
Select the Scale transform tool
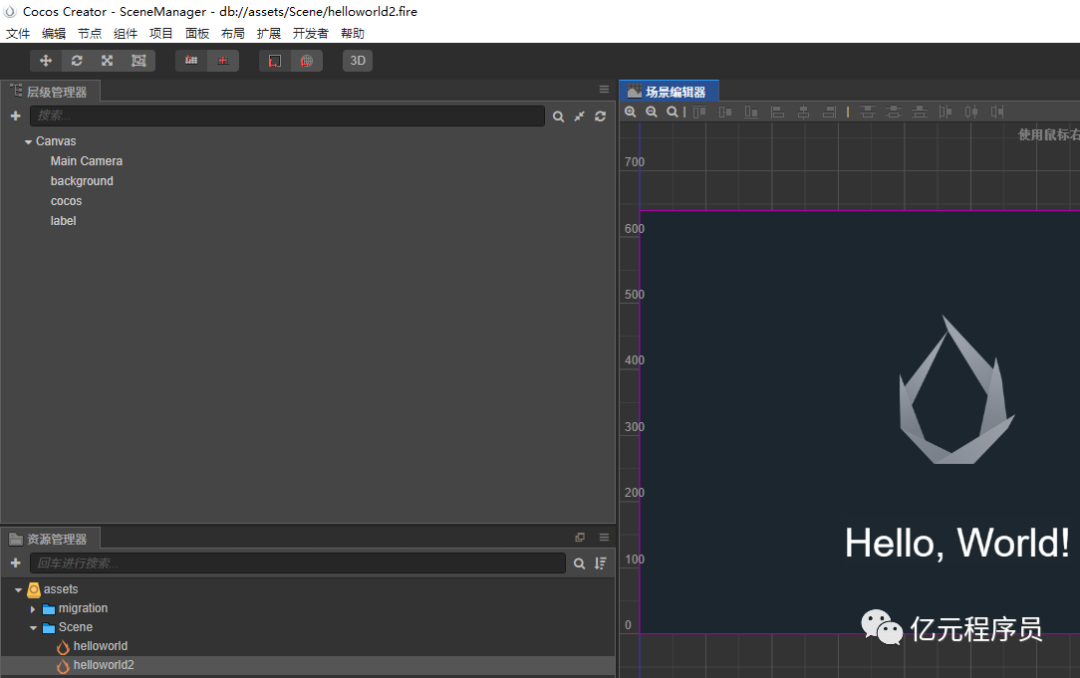click(107, 61)
